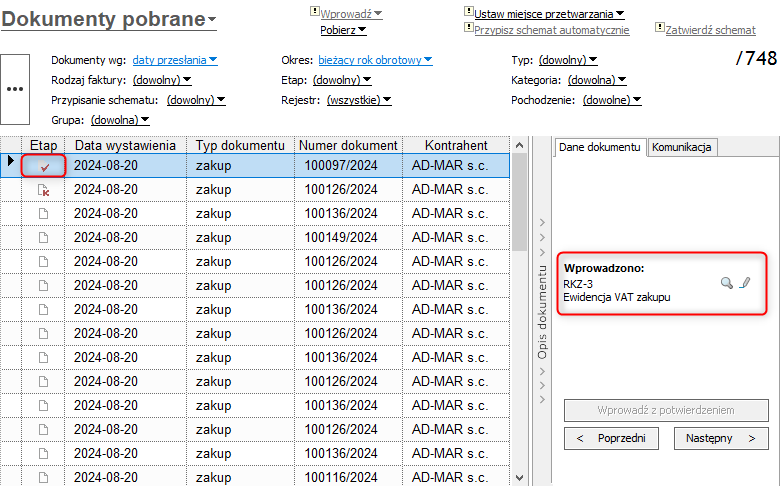Open the Typ (dowolny) filter dropdown
The width and height of the screenshot is (781, 492).
[x=568, y=60]
